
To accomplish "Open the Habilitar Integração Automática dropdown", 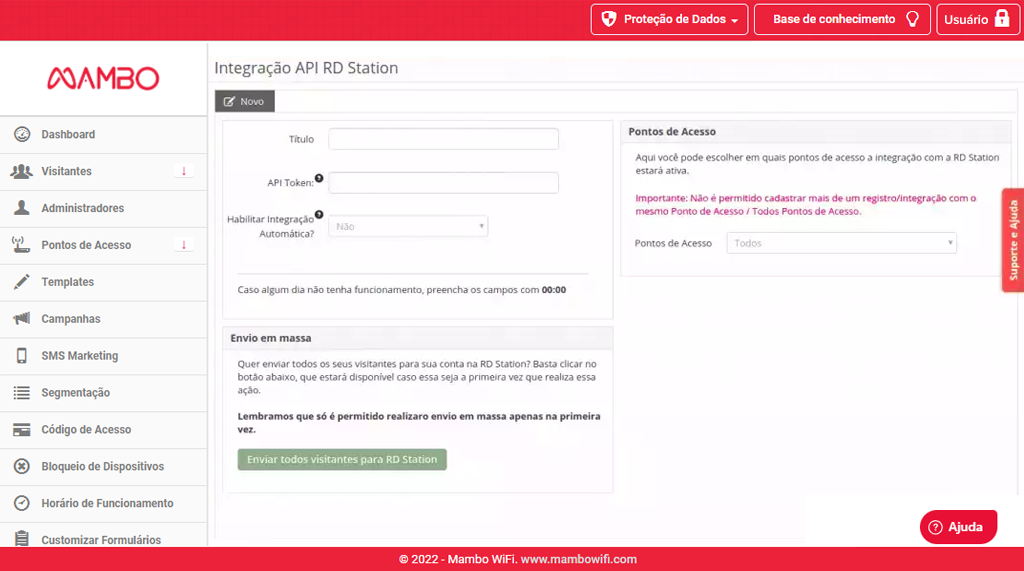I will (408, 226).
